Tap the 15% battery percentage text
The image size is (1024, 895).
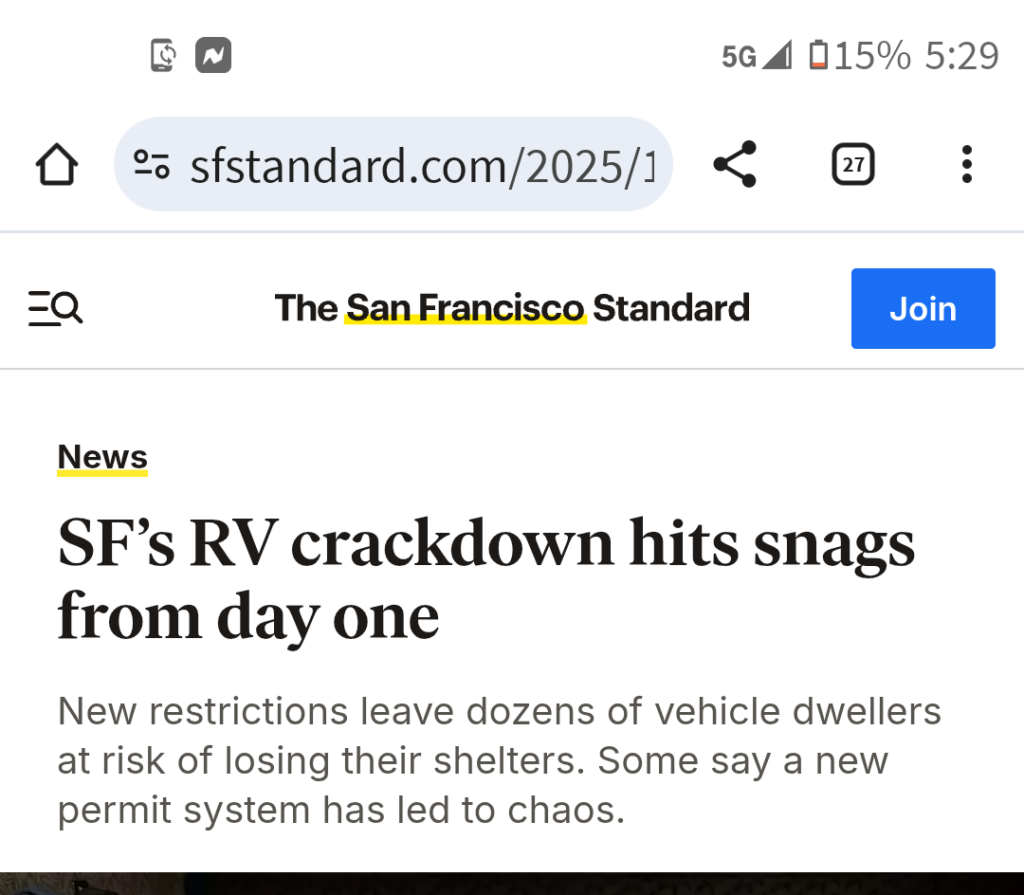click(x=872, y=56)
